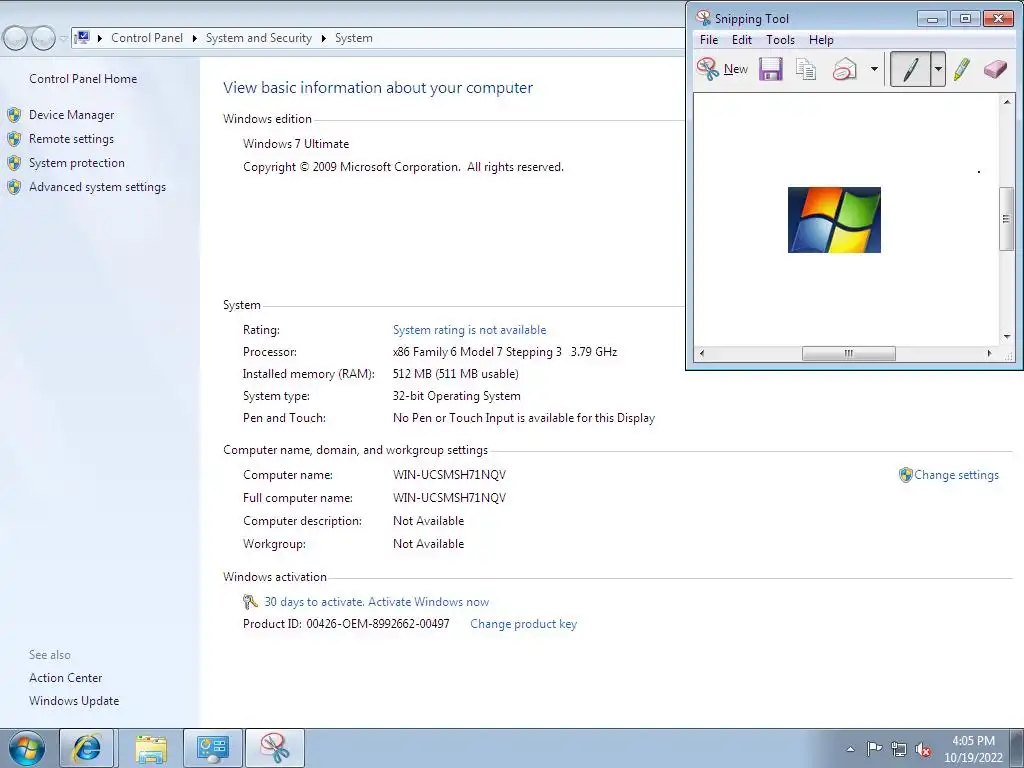Switch to Control Panel taskbar button
The width and height of the screenshot is (1024, 768).
coord(213,748)
